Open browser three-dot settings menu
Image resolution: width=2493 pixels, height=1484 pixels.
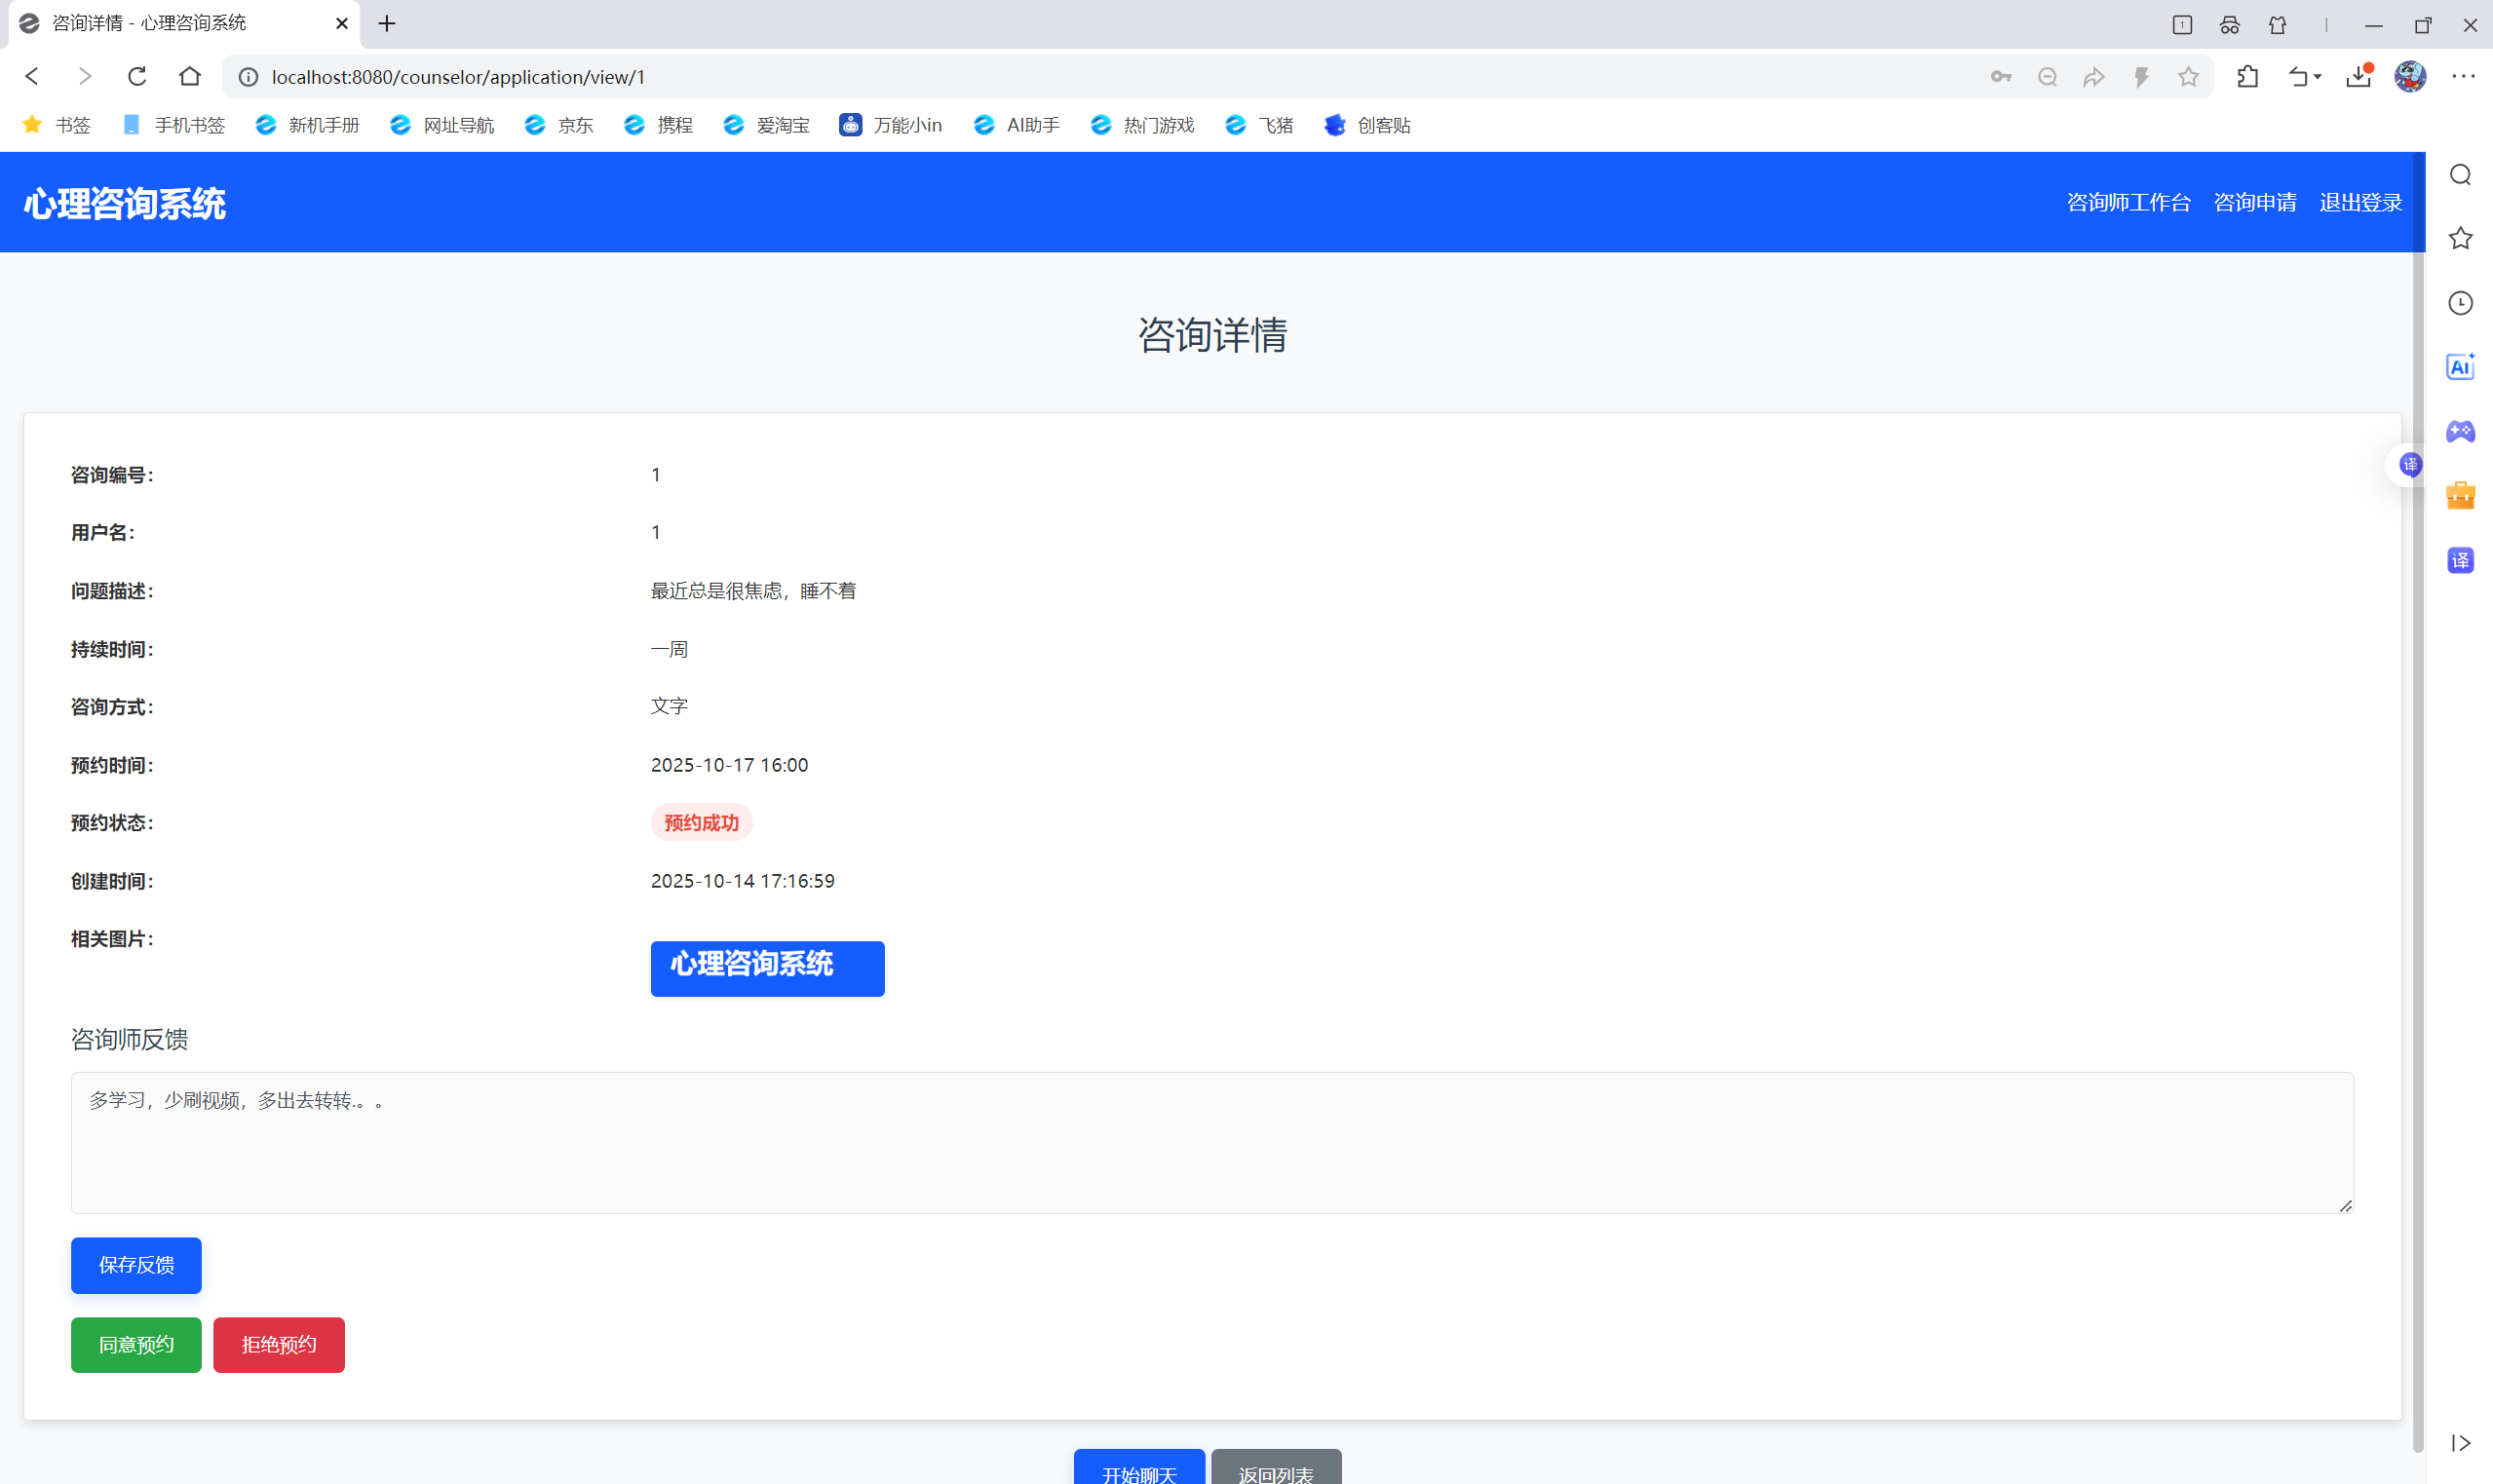click(x=2463, y=77)
